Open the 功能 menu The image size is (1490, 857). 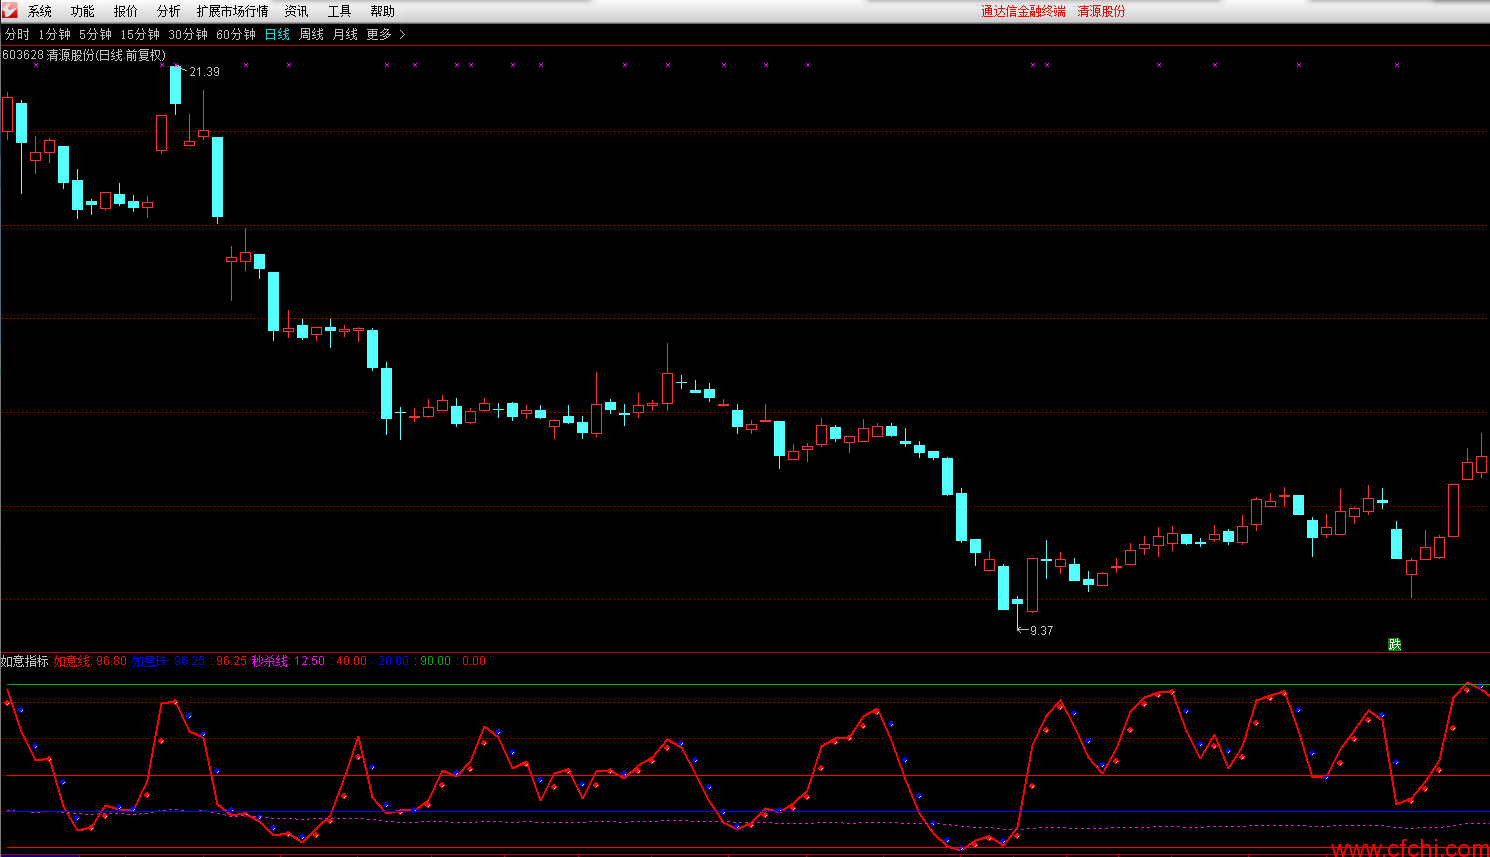coord(83,12)
